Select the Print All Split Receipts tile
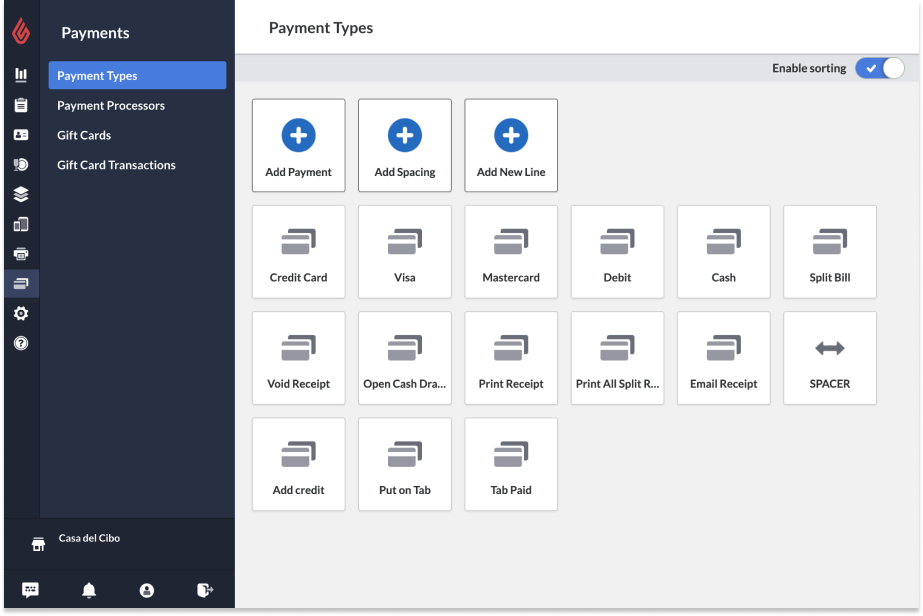923x616 pixels. tap(617, 358)
